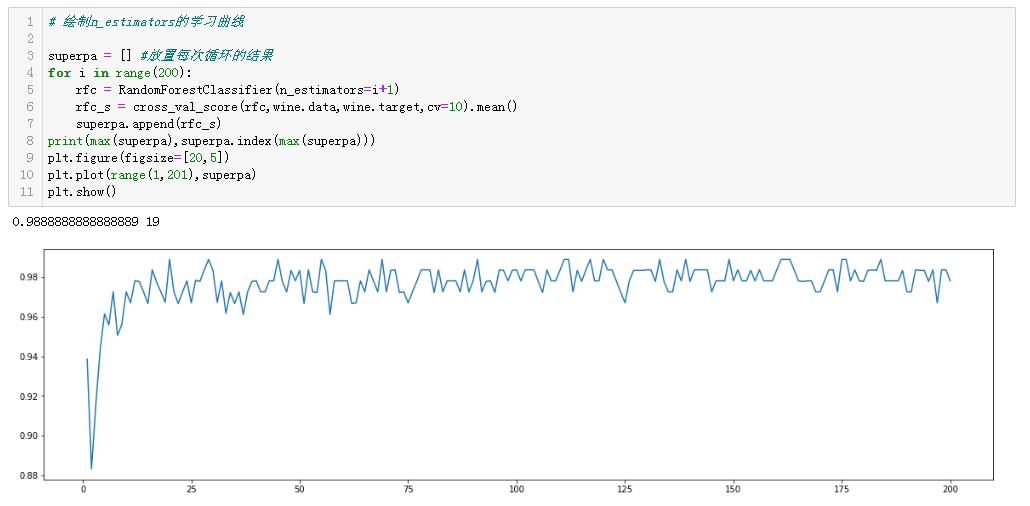The width and height of the screenshot is (1030, 506).
Task: Click the printed output "0.9888888888888889 19"
Action: 86,221
